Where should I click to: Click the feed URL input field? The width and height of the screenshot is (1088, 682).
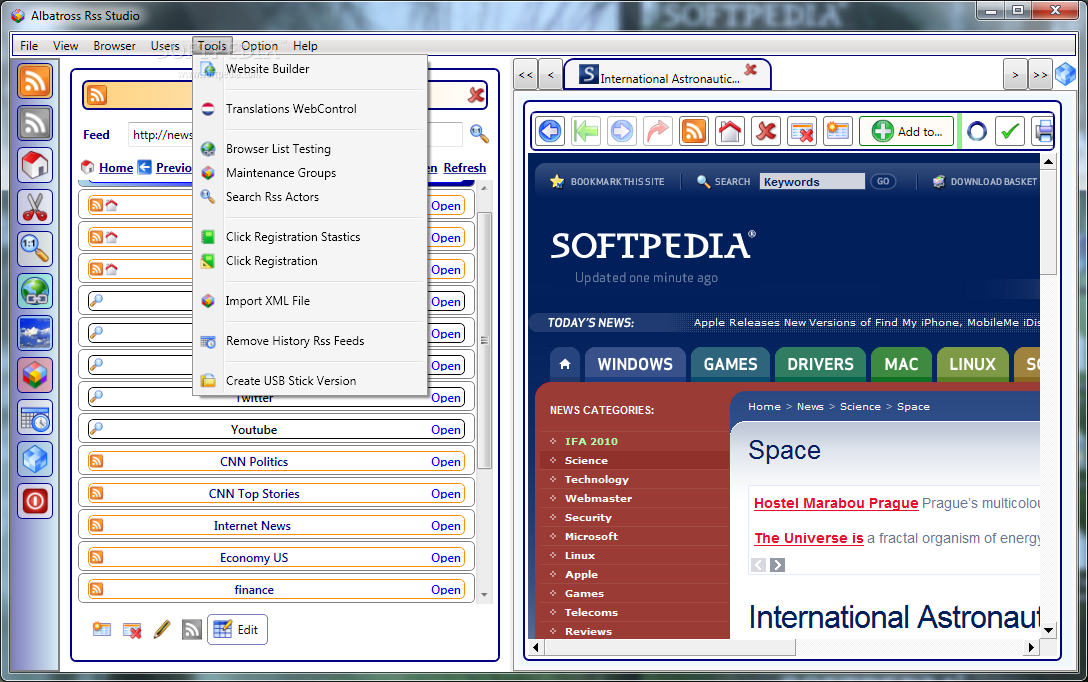coord(294,135)
